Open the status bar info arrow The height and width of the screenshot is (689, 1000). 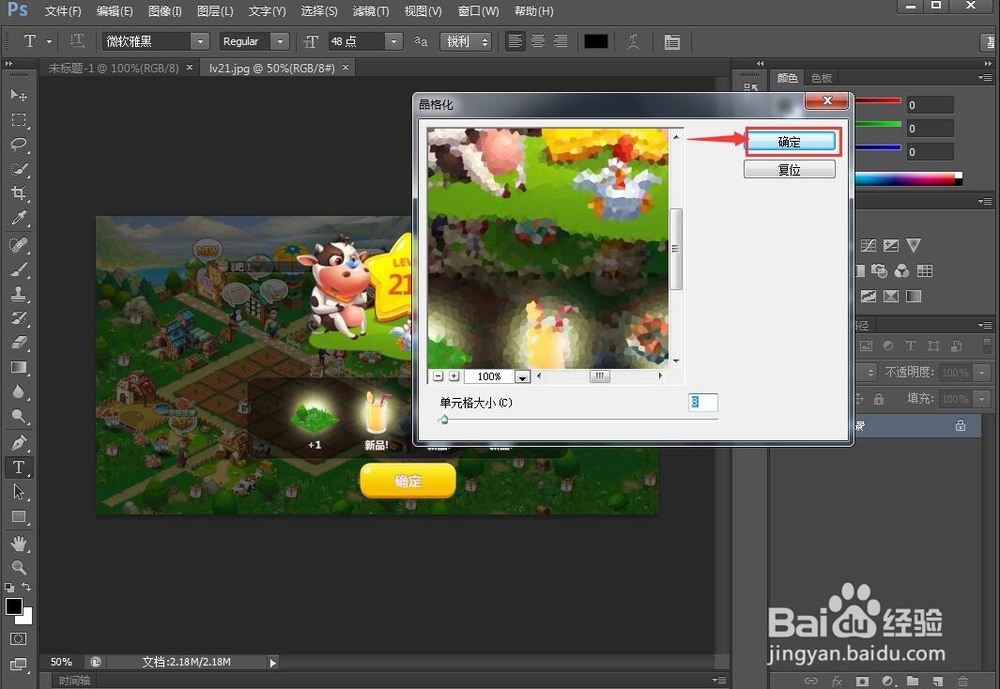coord(273,663)
